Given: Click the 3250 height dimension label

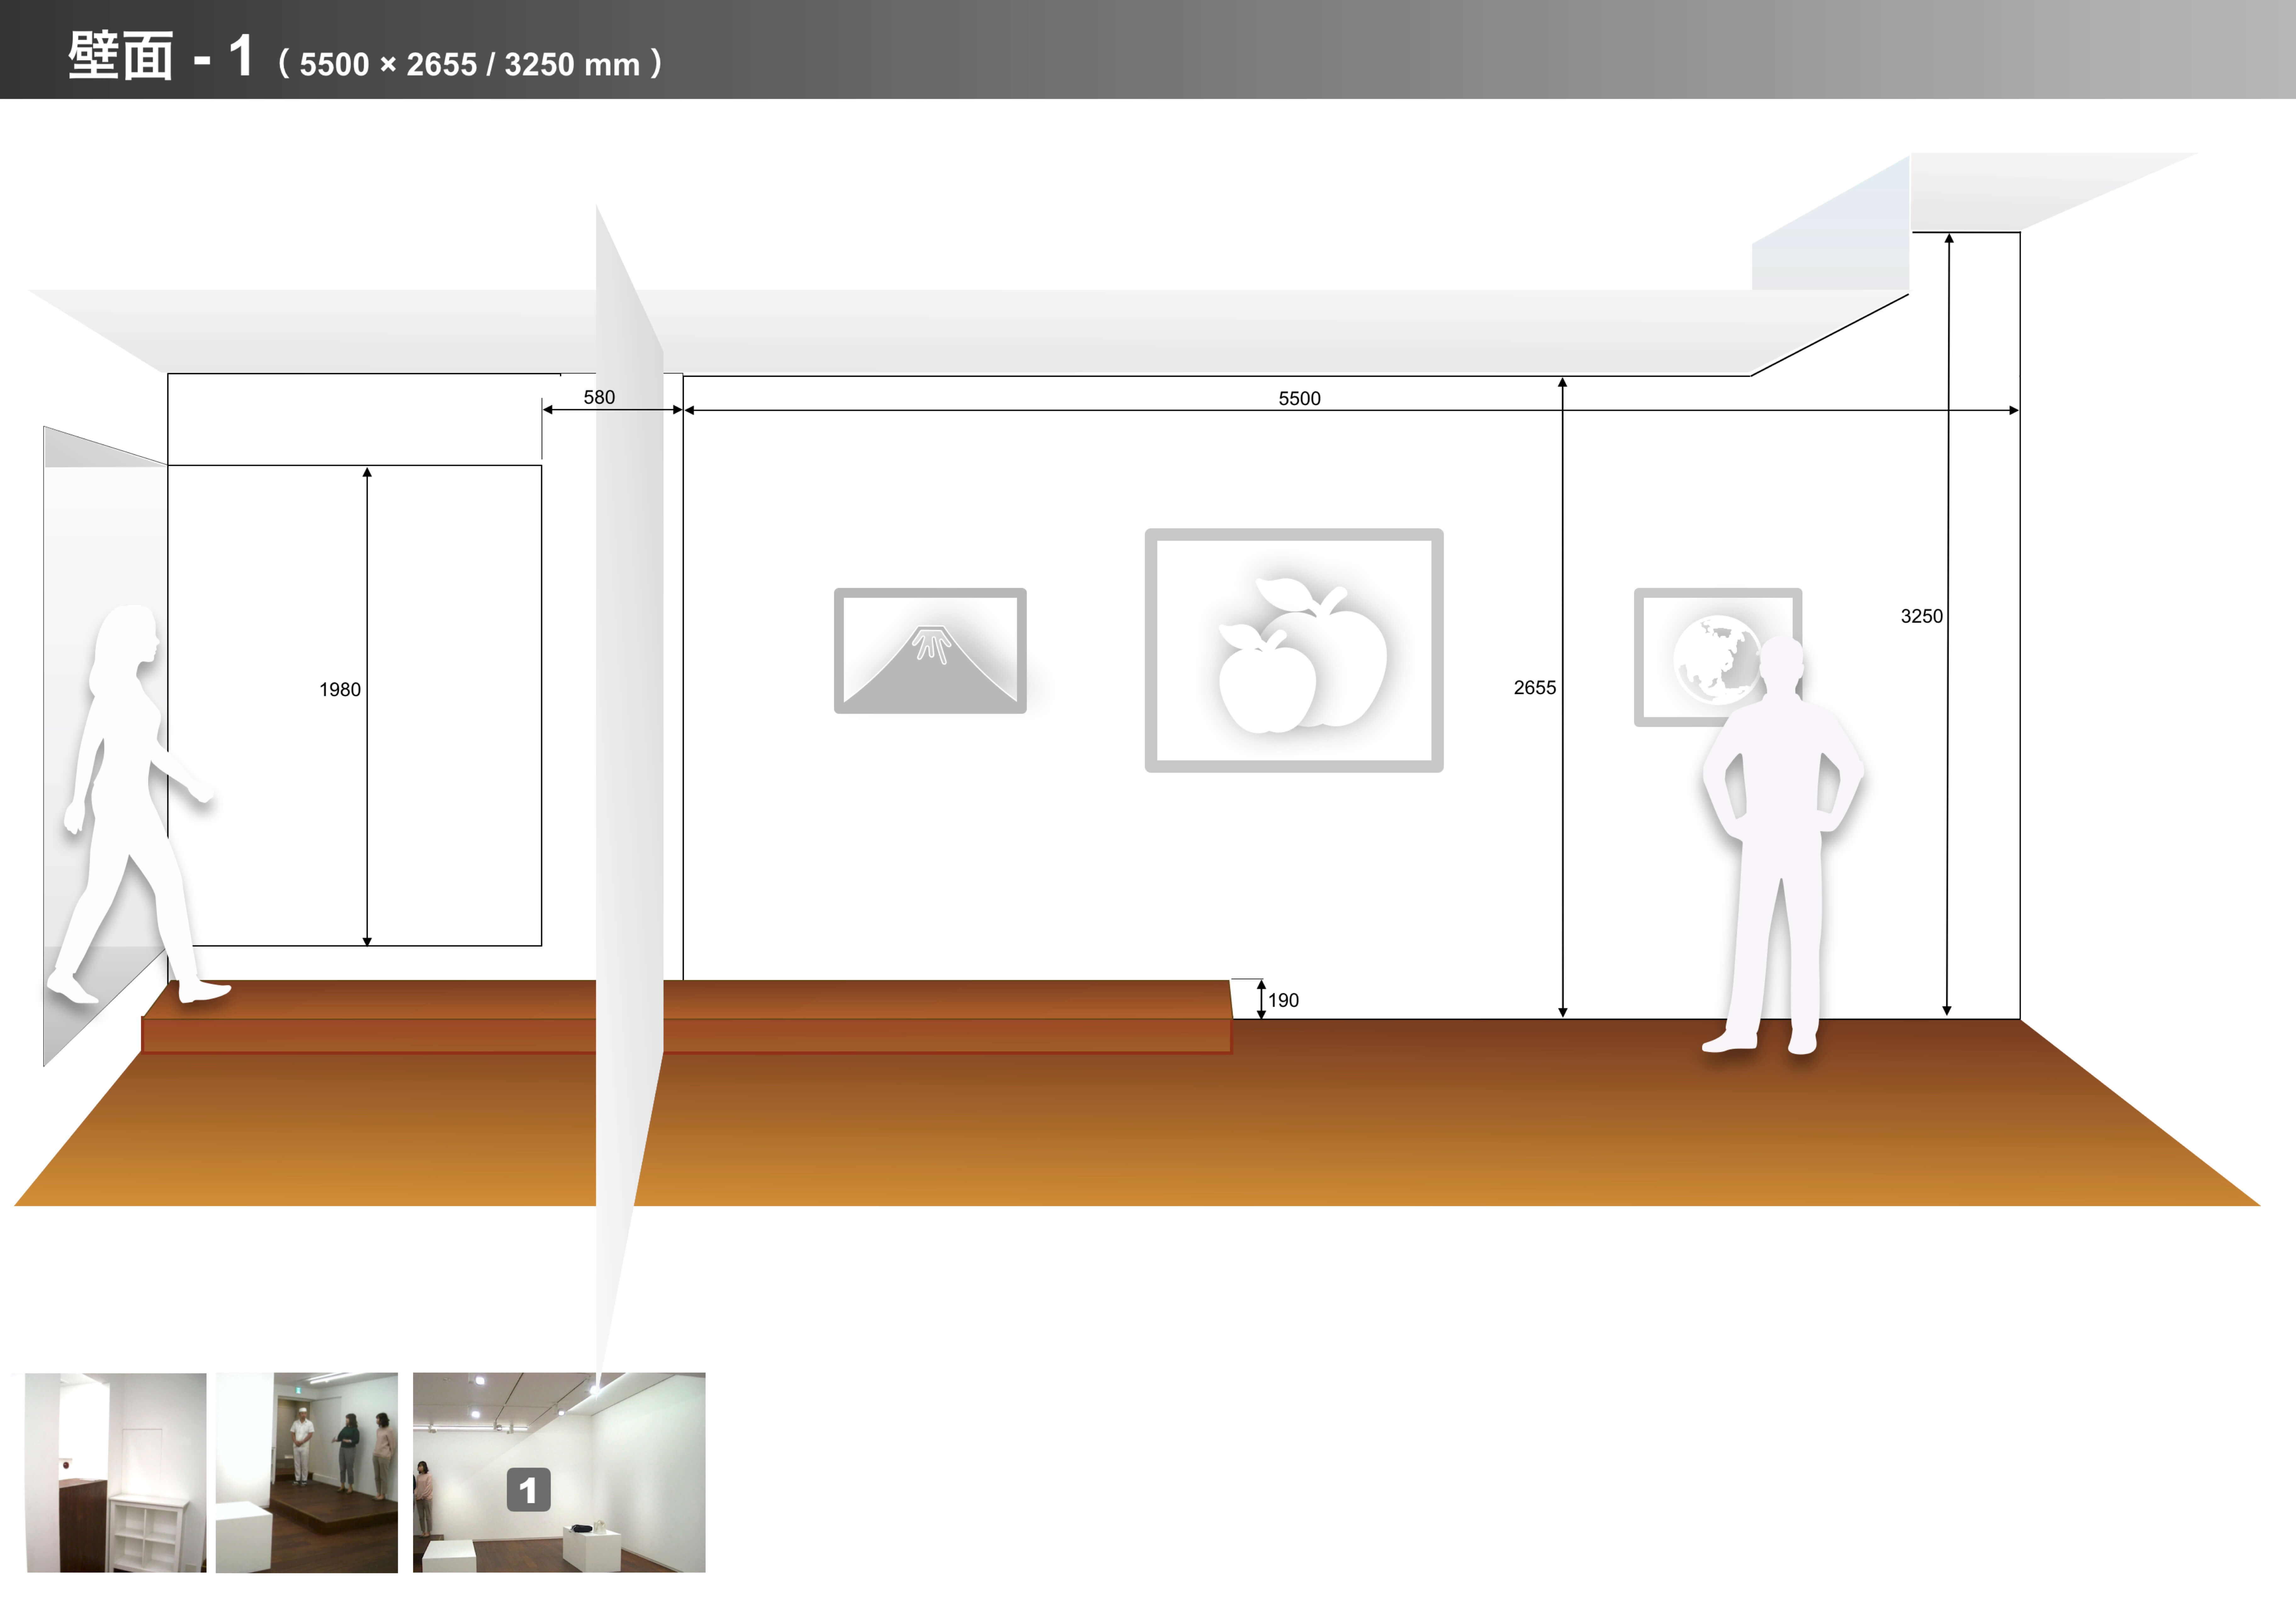Looking at the screenshot, I should pyautogui.click(x=1922, y=616).
